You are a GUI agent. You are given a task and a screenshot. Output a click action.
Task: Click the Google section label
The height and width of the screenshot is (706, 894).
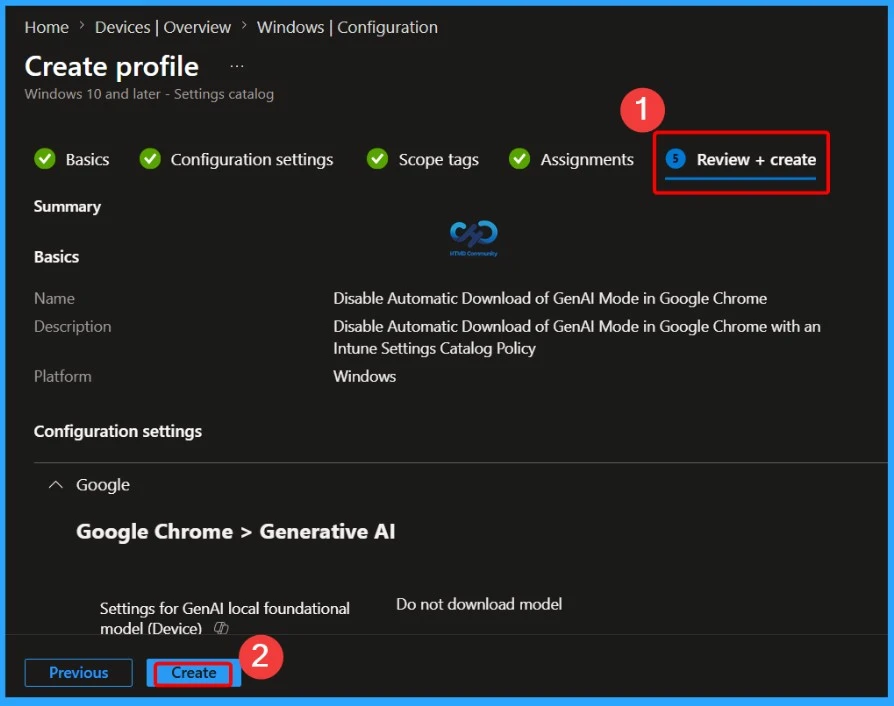tap(103, 485)
